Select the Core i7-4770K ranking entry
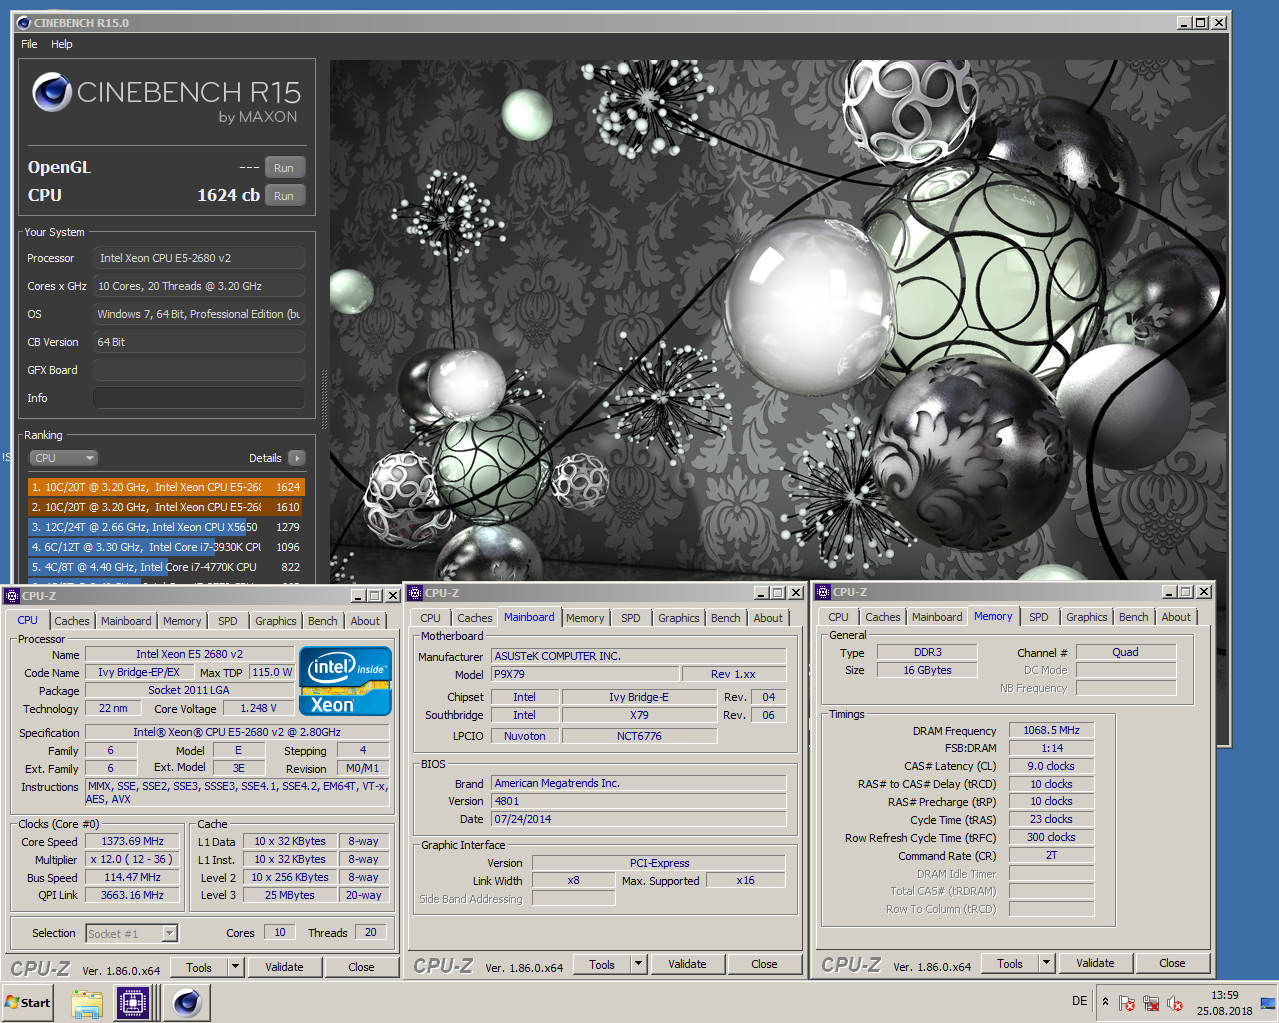Viewport: 1279px width, 1023px height. click(x=166, y=567)
